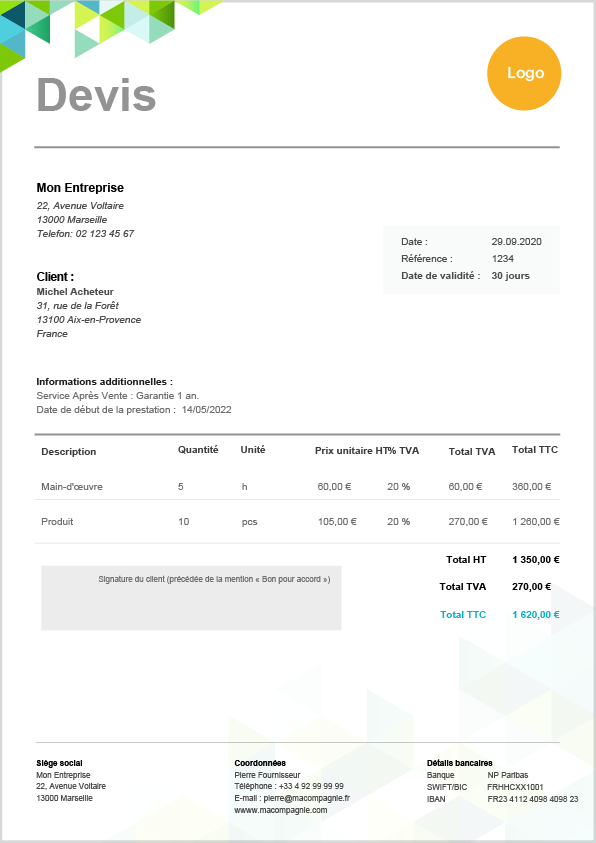Open the www.macompagnie.com website link
Viewport: 596px width, 843px height.
[281, 810]
